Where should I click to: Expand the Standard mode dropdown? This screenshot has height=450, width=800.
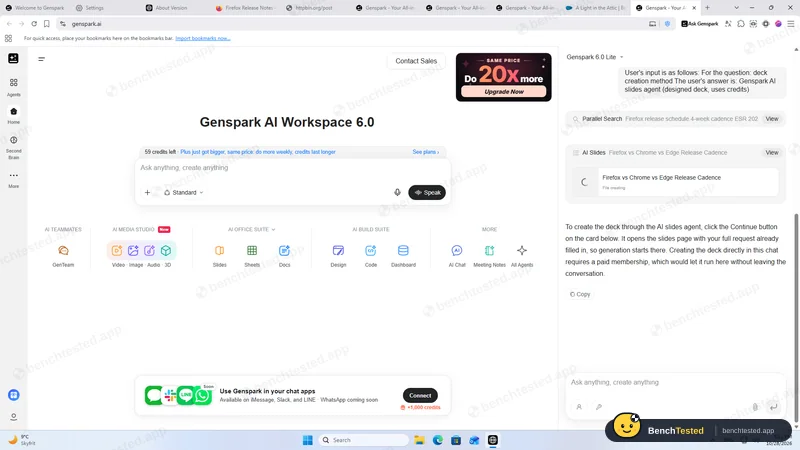[184, 192]
